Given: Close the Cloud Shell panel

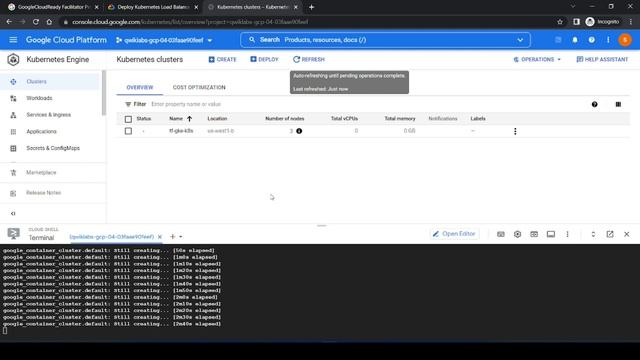Looking at the screenshot, I should [x=627, y=234].
